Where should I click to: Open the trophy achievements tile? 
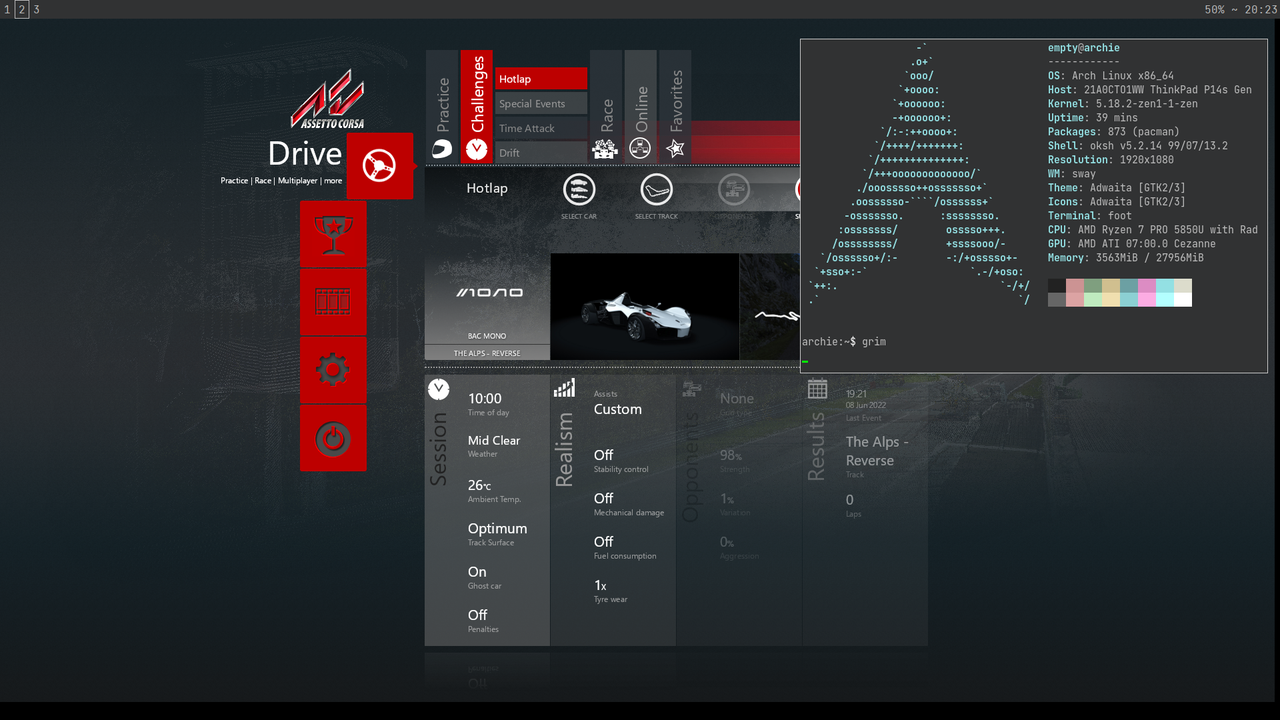pyautogui.click(x=333, y=234)
